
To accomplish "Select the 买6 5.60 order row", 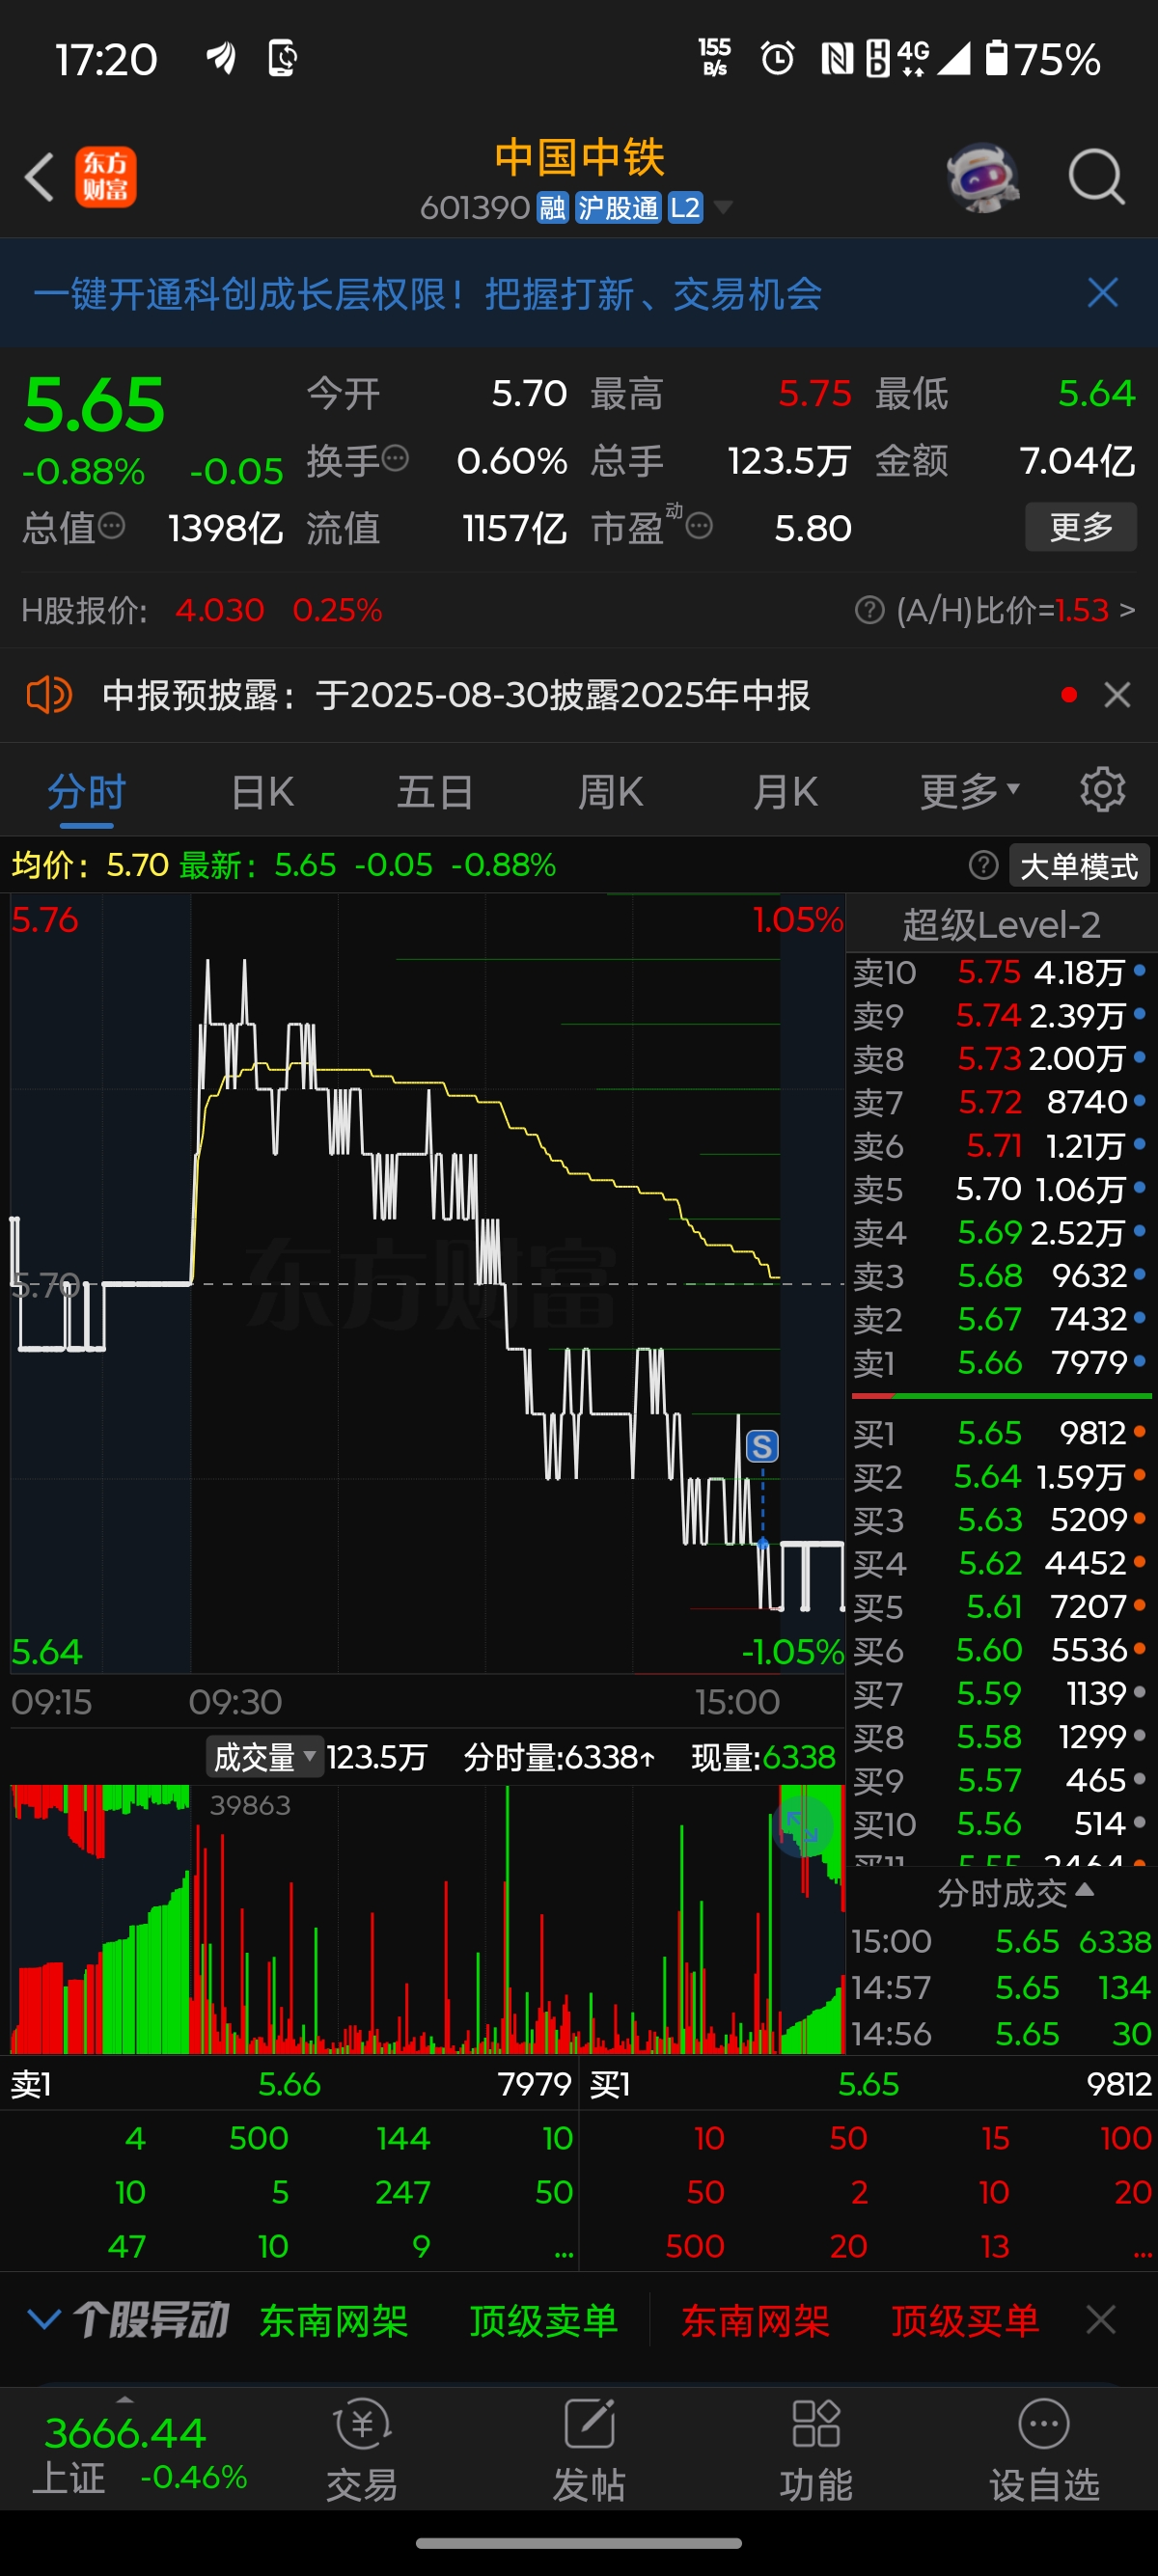I will 1001,1650.
